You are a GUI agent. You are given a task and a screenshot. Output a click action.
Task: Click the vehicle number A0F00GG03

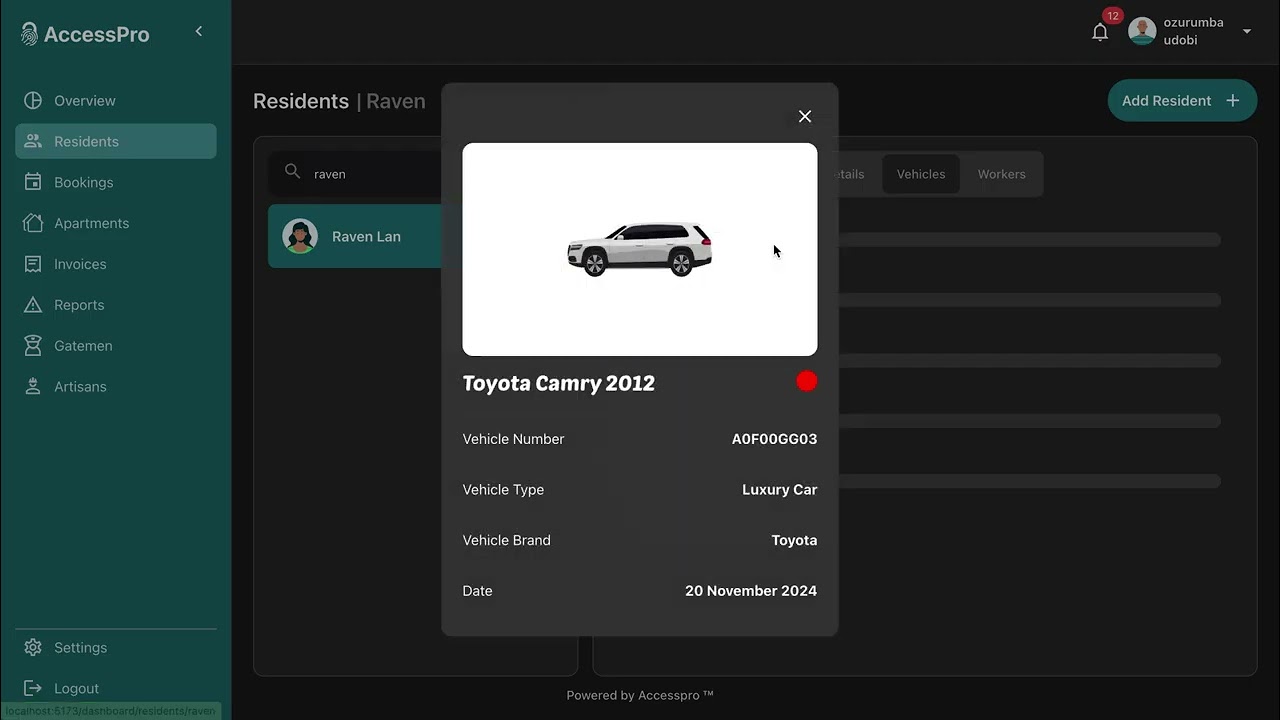point(774,439)
